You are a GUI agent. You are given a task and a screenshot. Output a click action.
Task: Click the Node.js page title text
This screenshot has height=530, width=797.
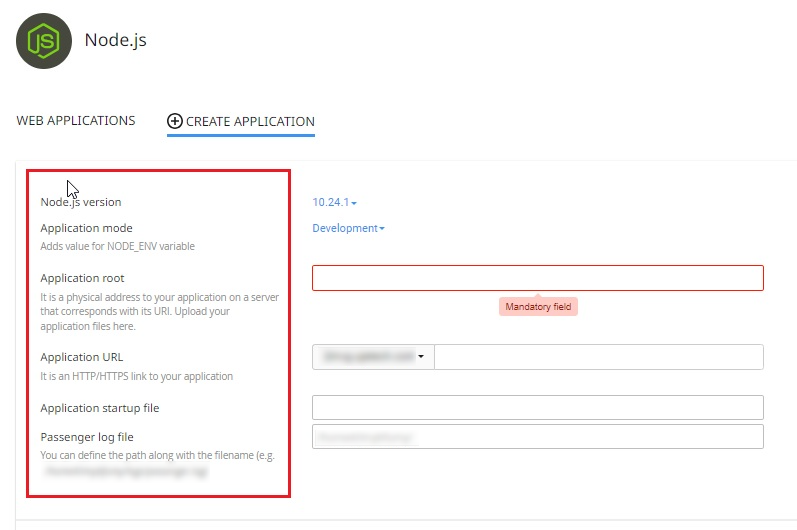coord(115,40)
